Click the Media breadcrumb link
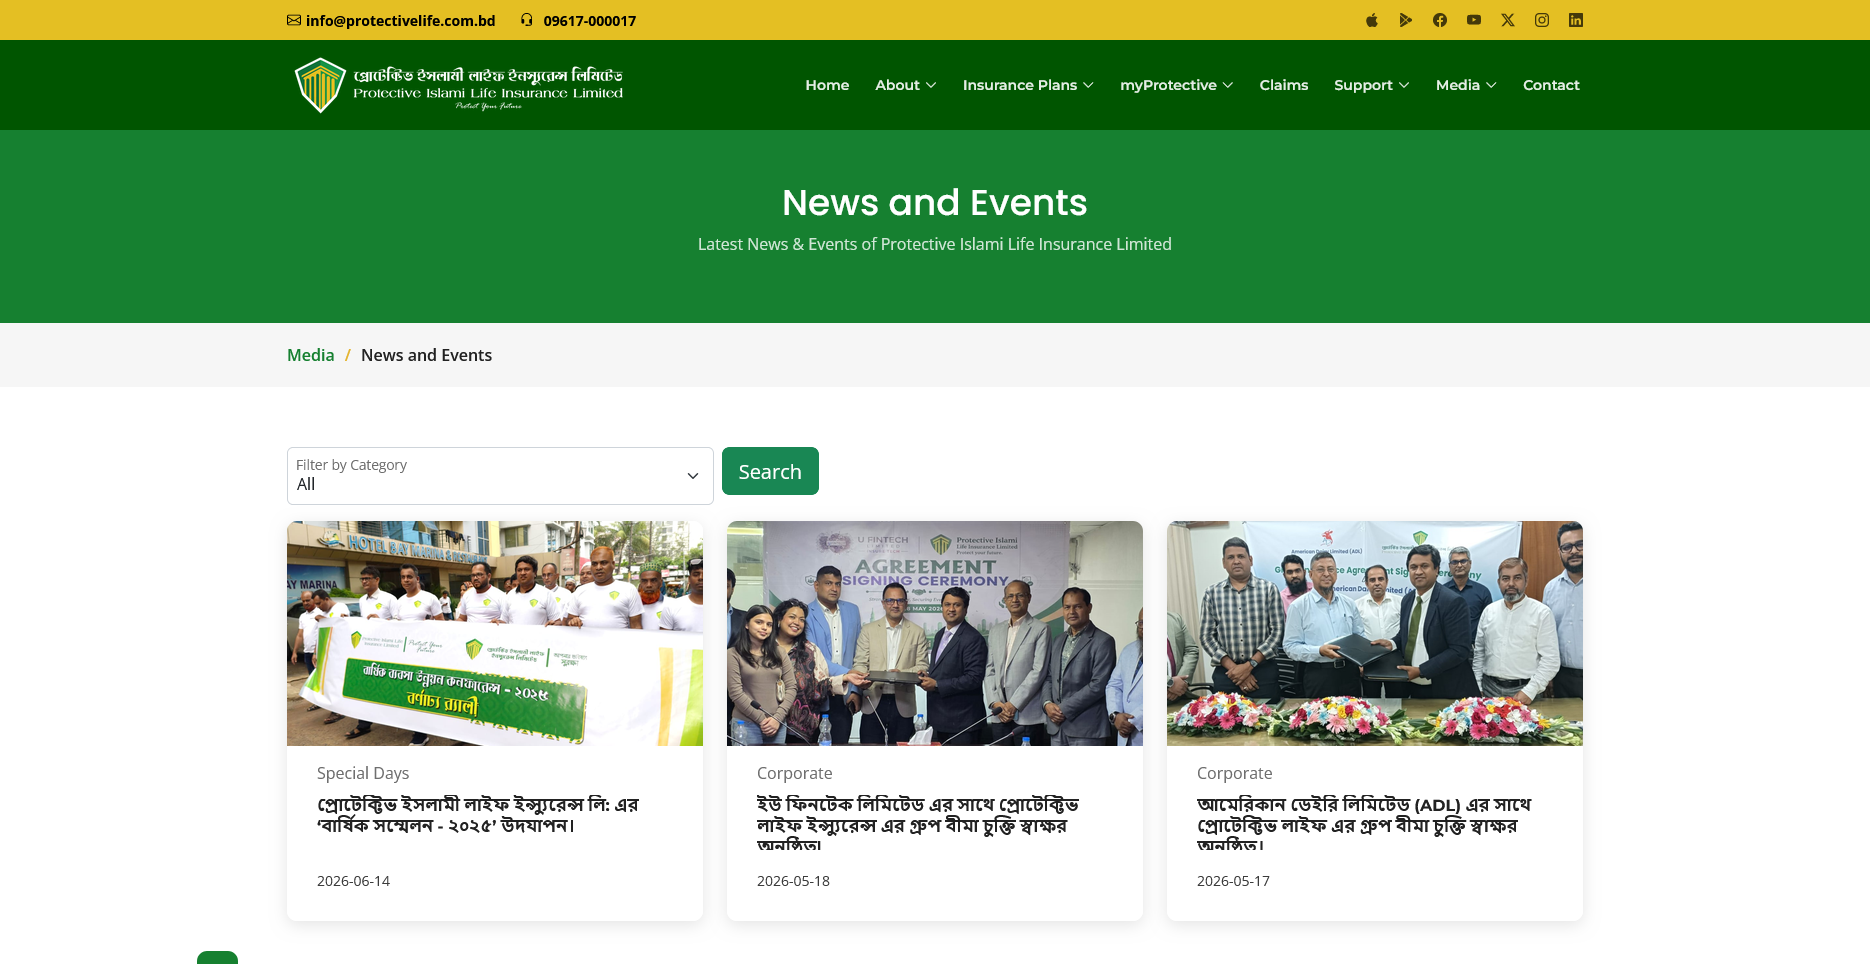The image size is (1870, 964). pos(311,355)
